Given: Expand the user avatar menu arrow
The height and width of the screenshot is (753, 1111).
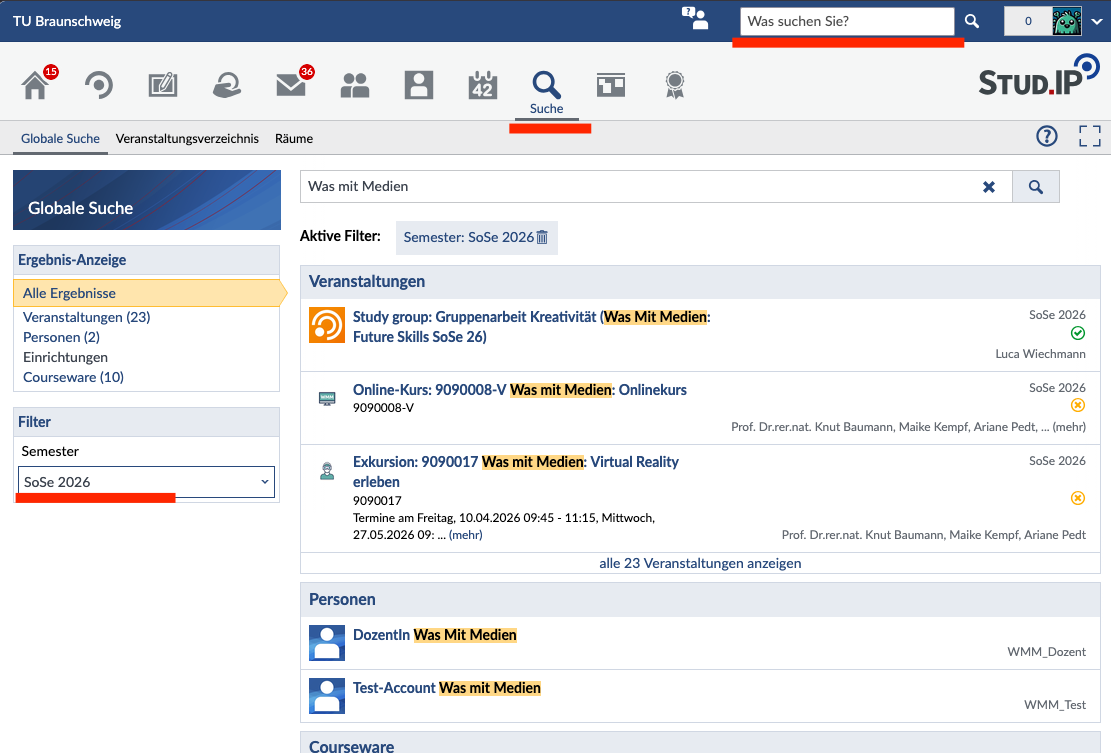Looking at the screenshot, I should 1097,21.
